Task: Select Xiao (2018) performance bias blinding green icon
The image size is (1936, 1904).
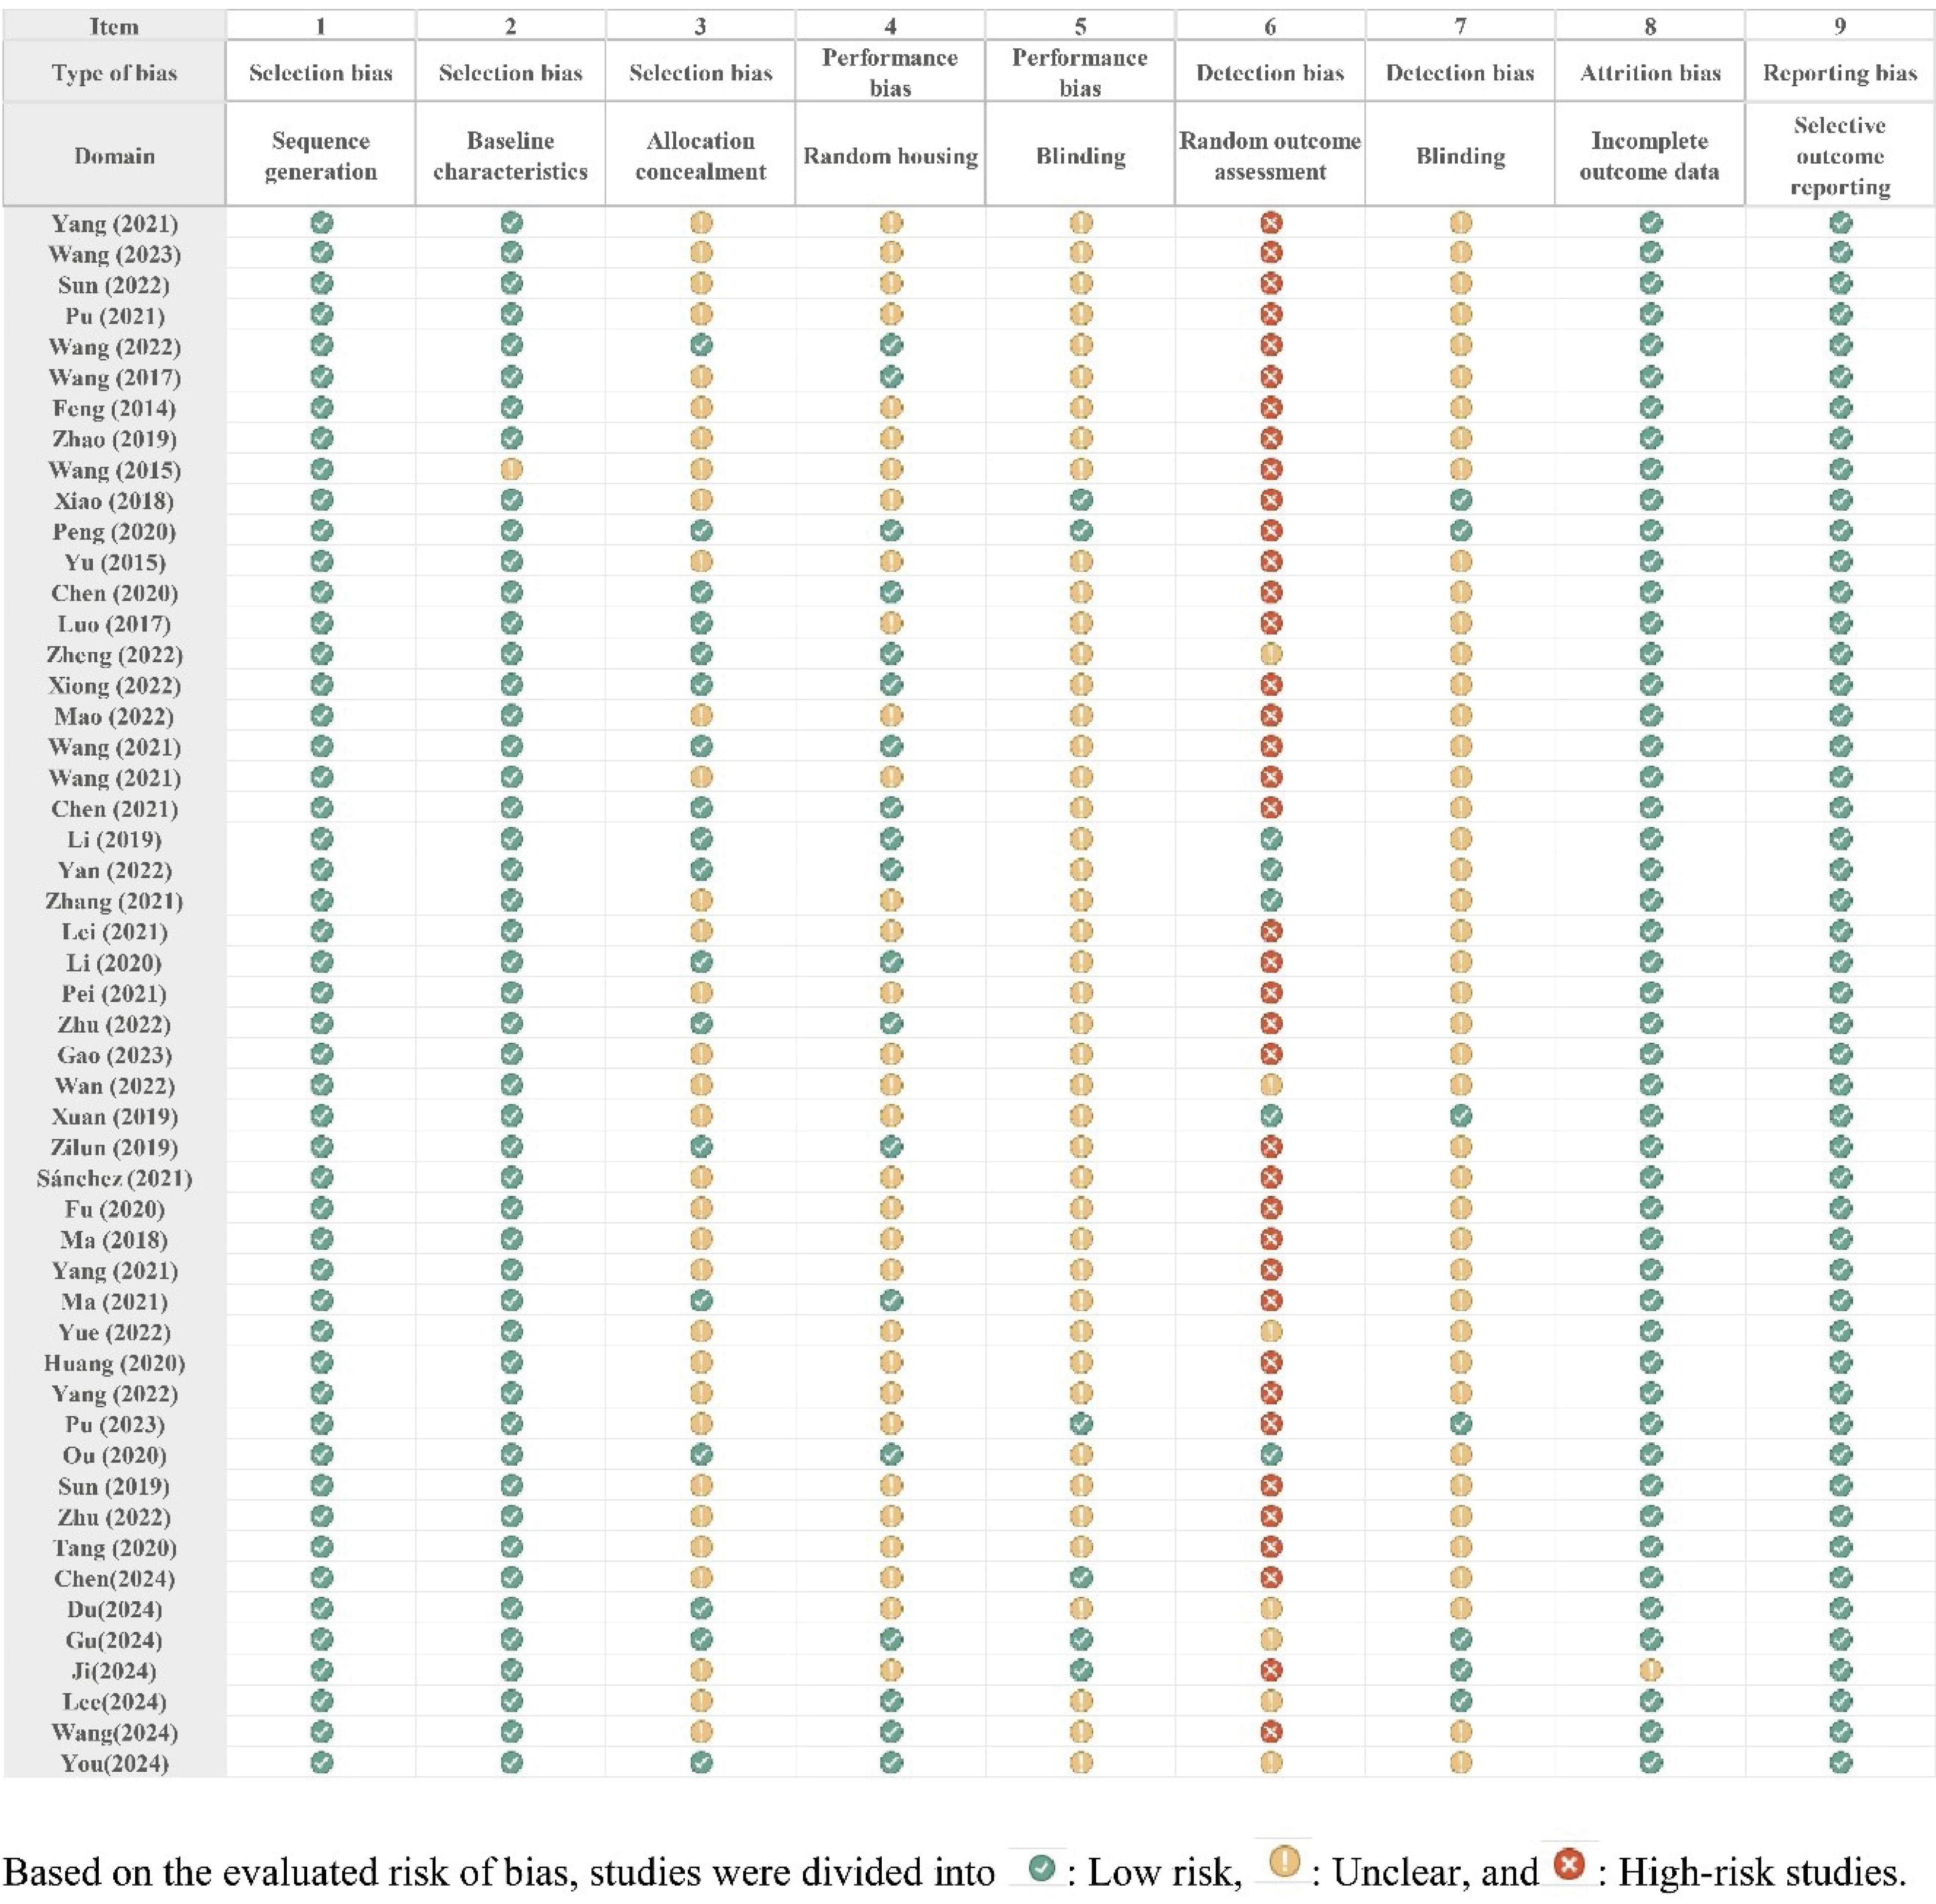Action: coord(1080,500)
